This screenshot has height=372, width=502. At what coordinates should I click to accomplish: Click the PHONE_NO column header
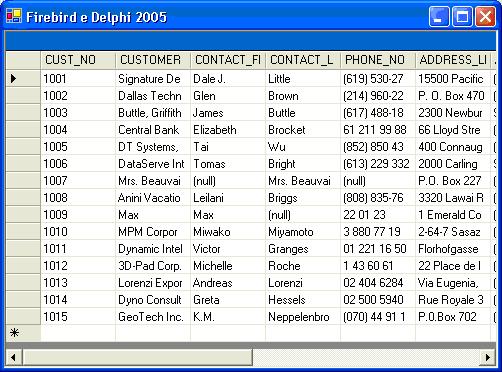coord(378,60)
